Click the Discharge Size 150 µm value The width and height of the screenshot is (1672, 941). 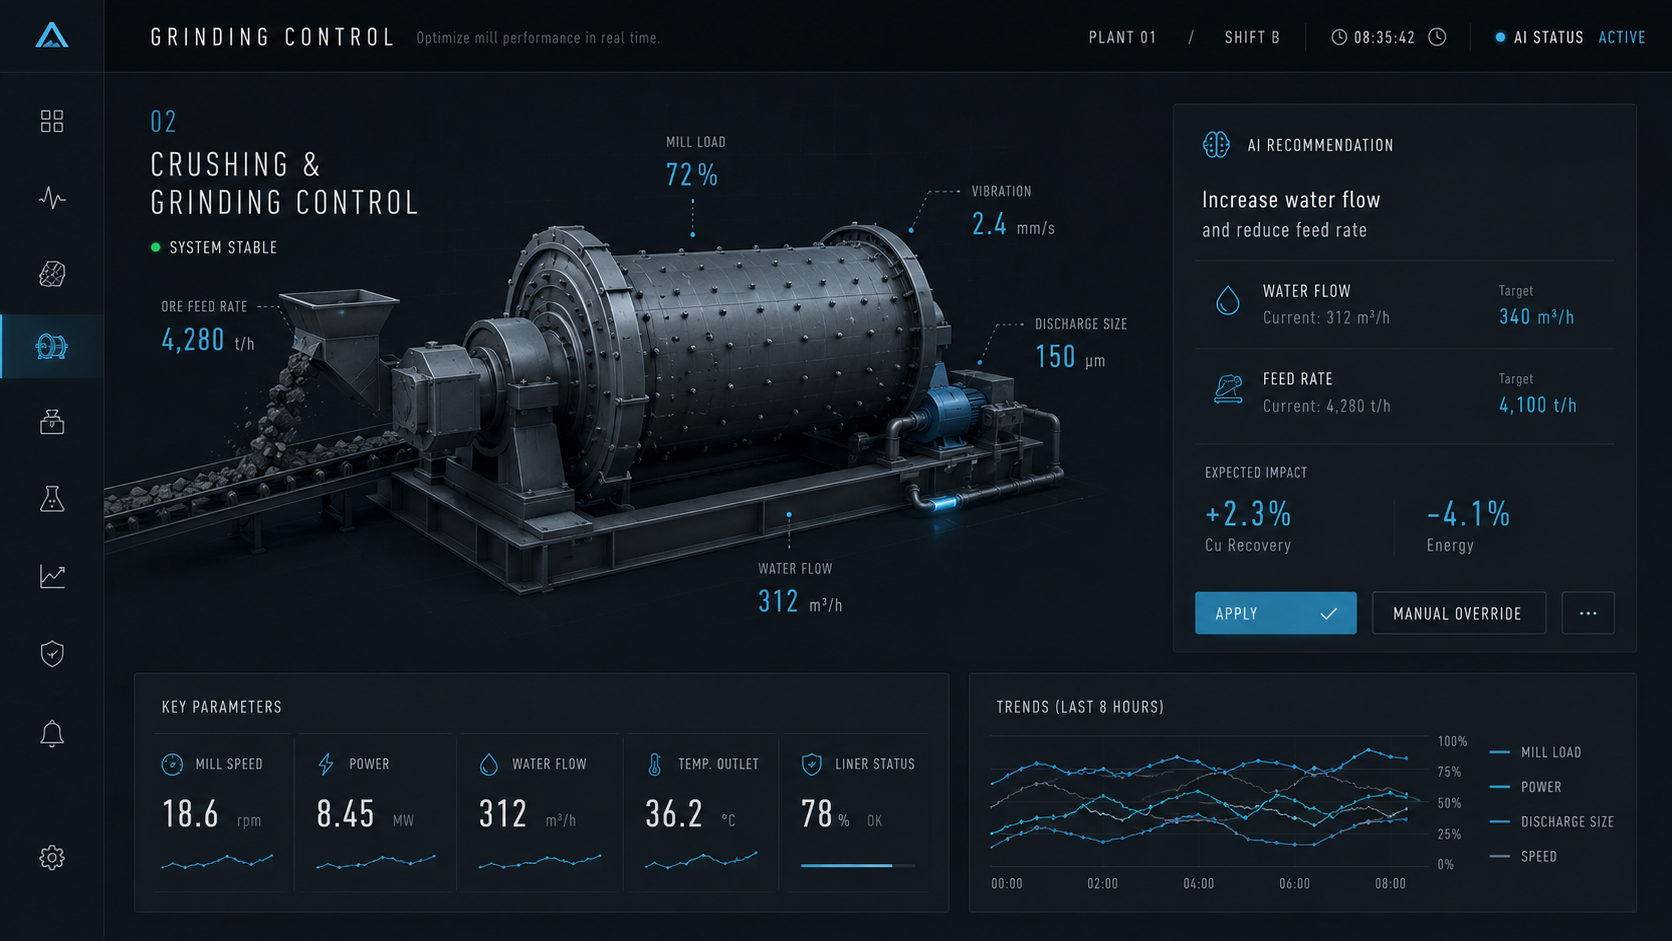1070,357
